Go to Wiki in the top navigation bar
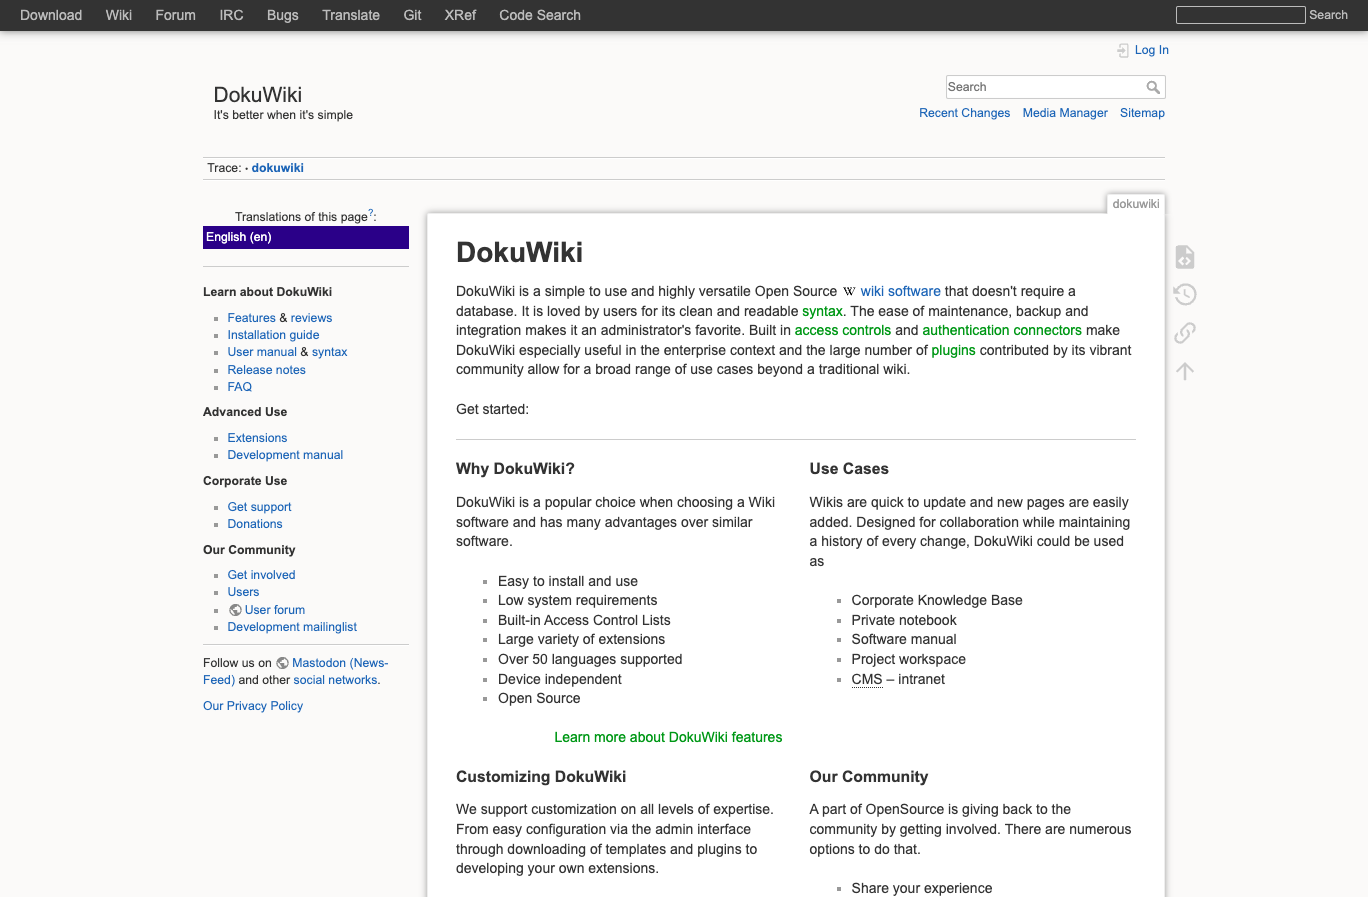 point(119,15)
